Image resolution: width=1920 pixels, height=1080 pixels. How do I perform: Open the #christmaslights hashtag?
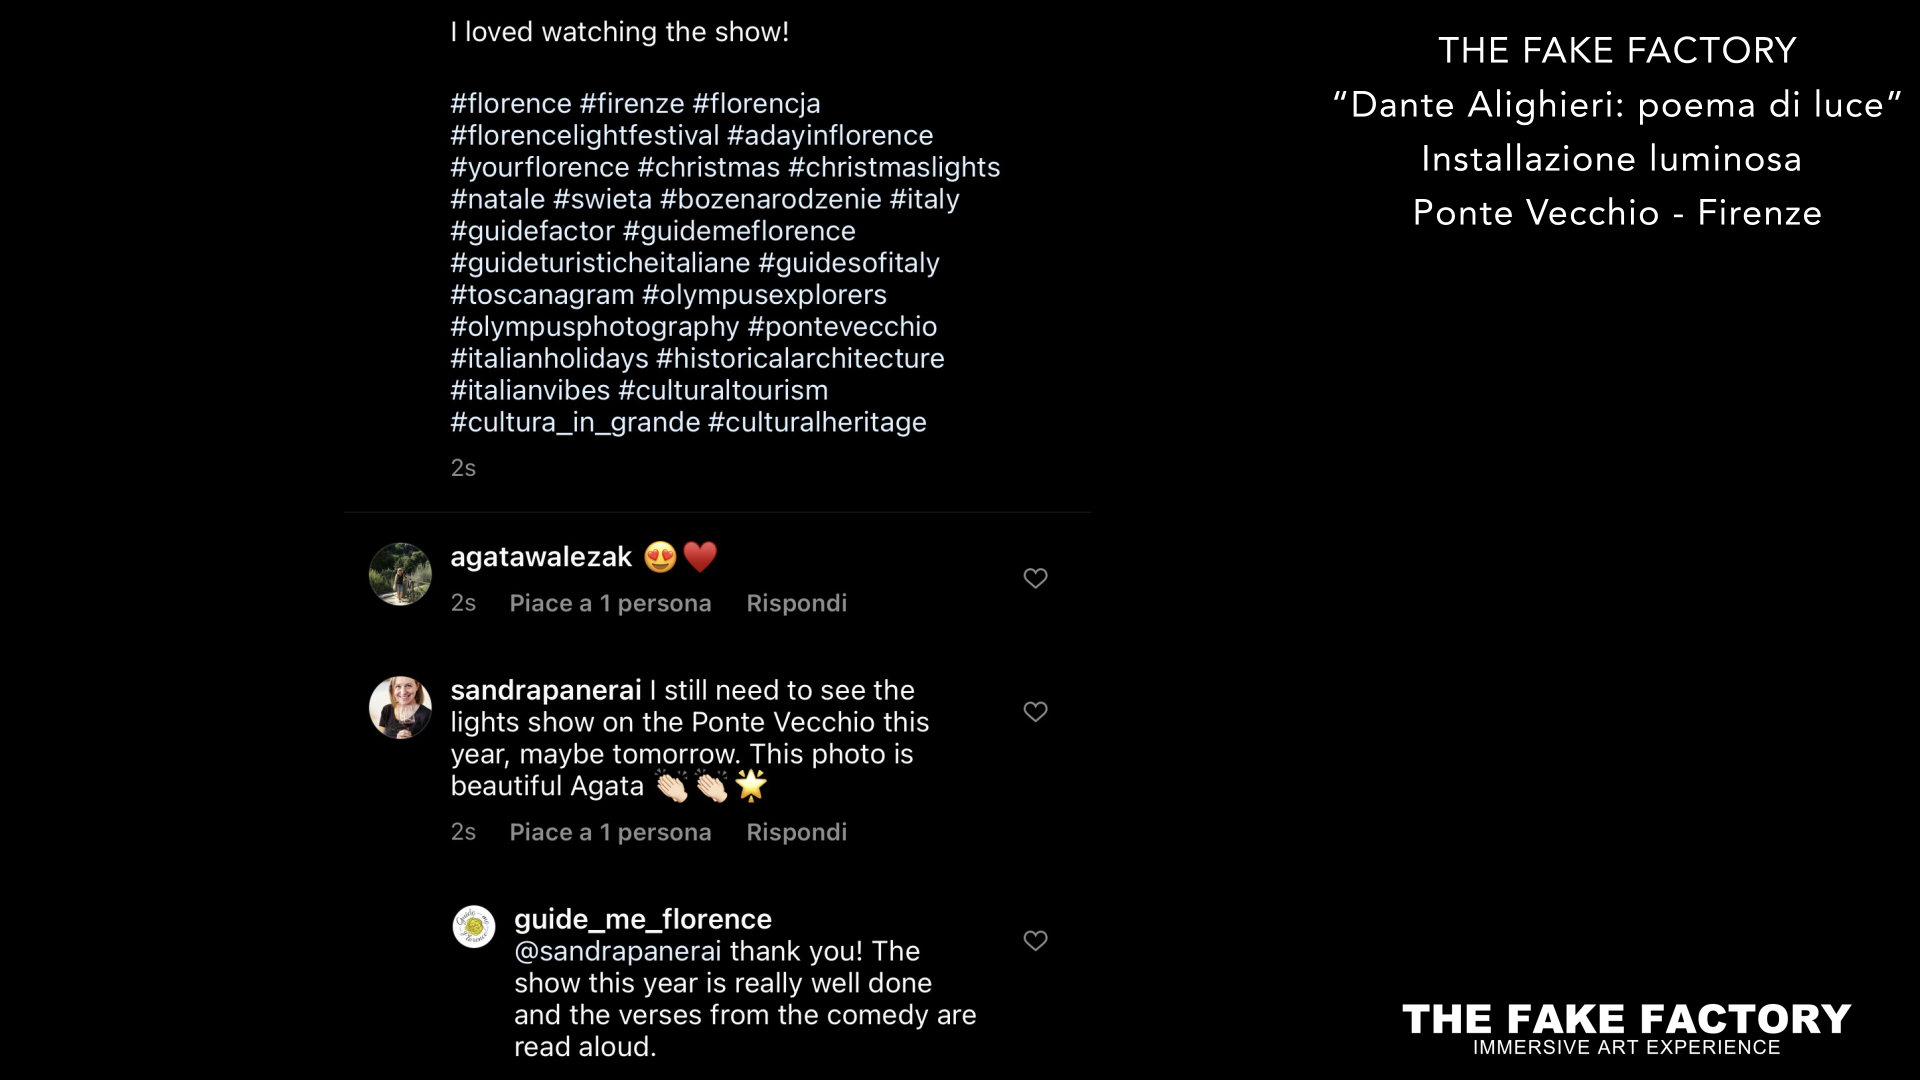pos(894,167)
